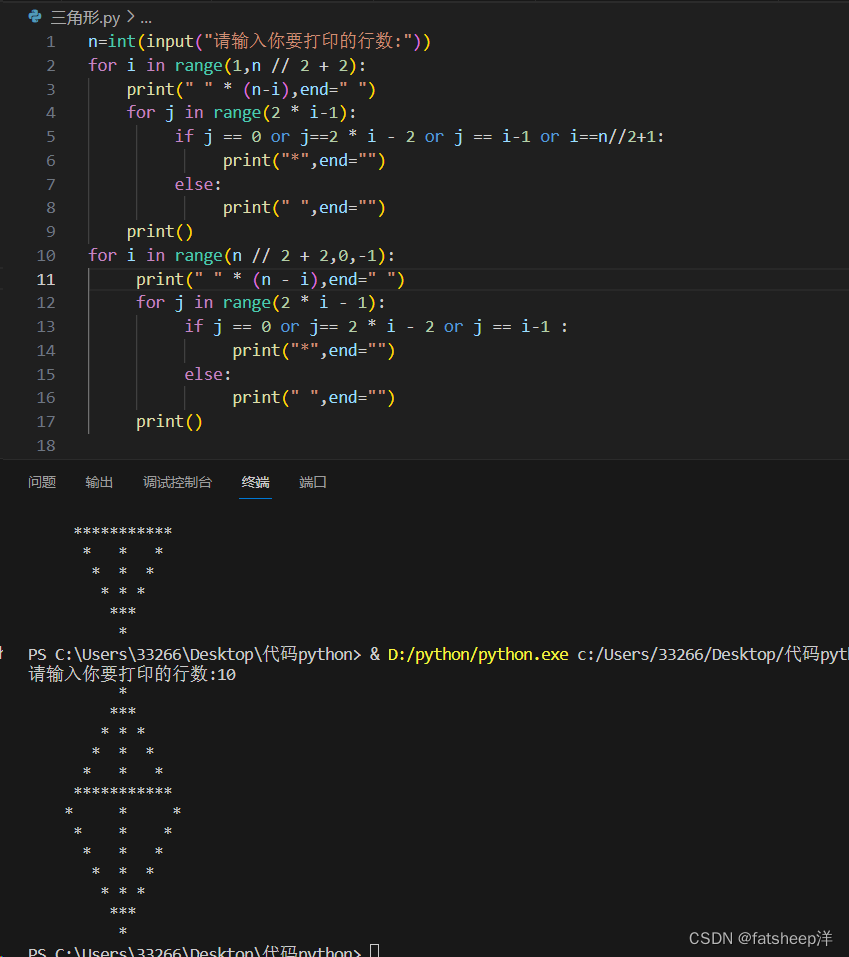Click the 'else:' on line 7
Image resolution: width=849 pixels, height=957 pixels.
tap(198, 184)
